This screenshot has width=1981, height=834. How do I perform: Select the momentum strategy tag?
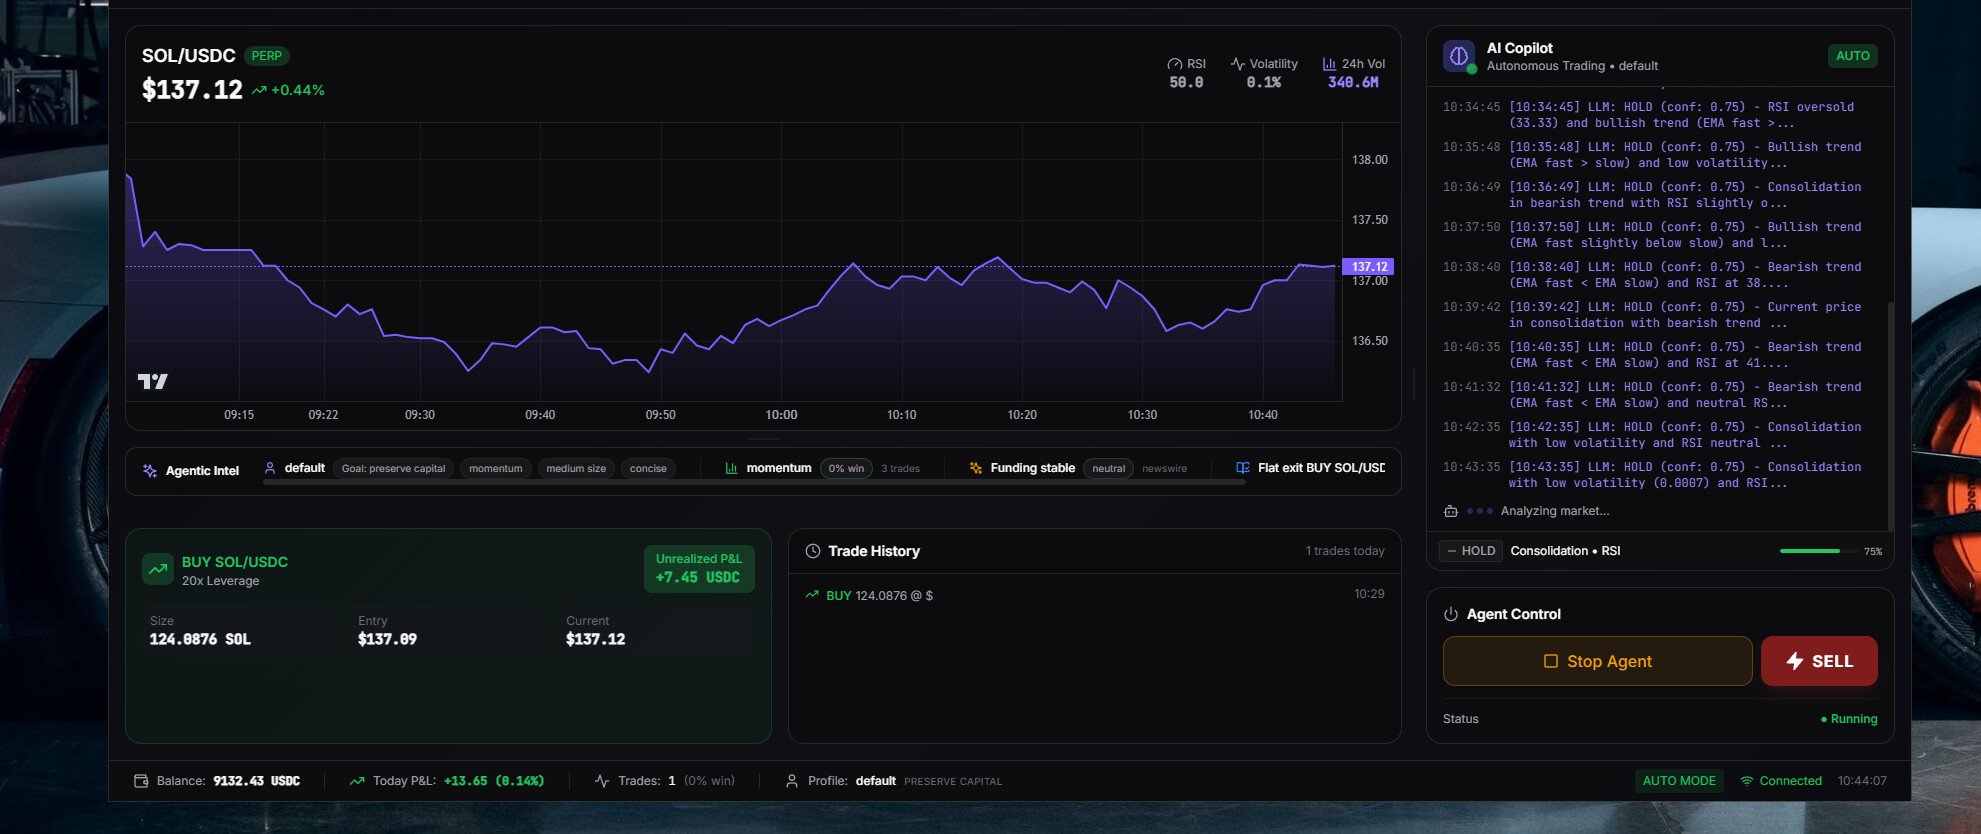pyautogui.click(x=495, y=468)
